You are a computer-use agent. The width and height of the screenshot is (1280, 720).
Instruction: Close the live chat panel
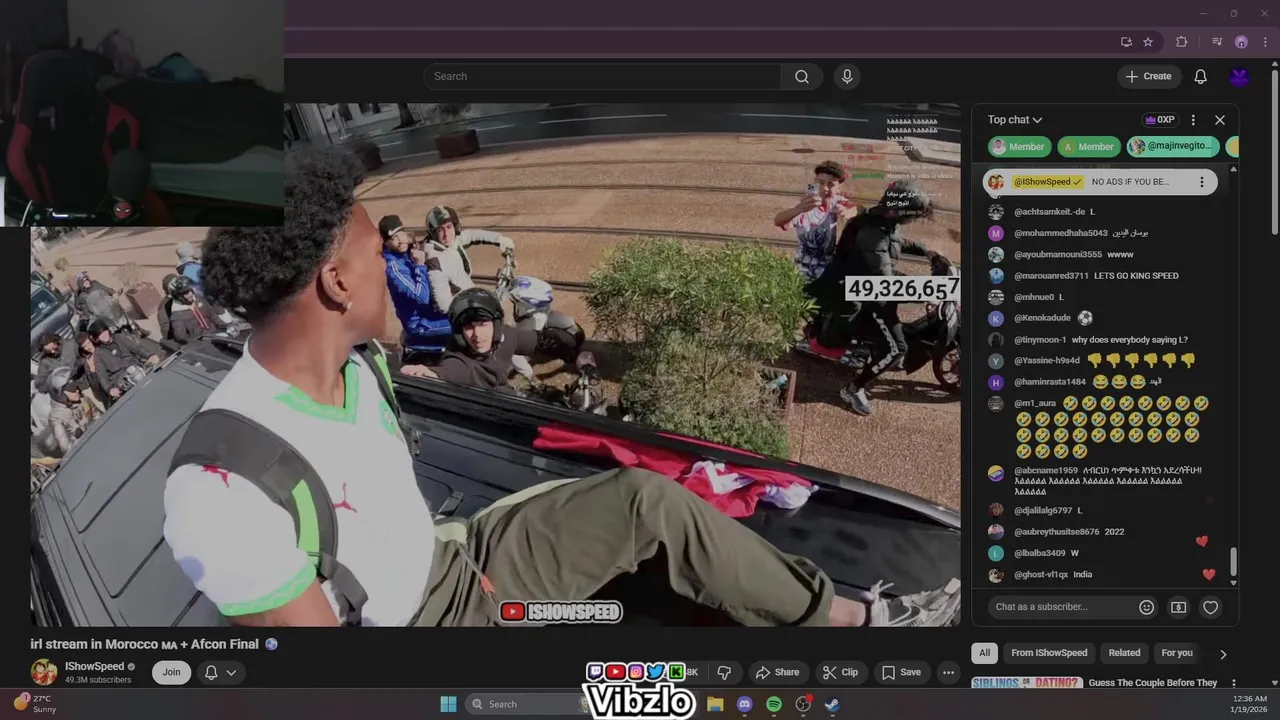1220,120
